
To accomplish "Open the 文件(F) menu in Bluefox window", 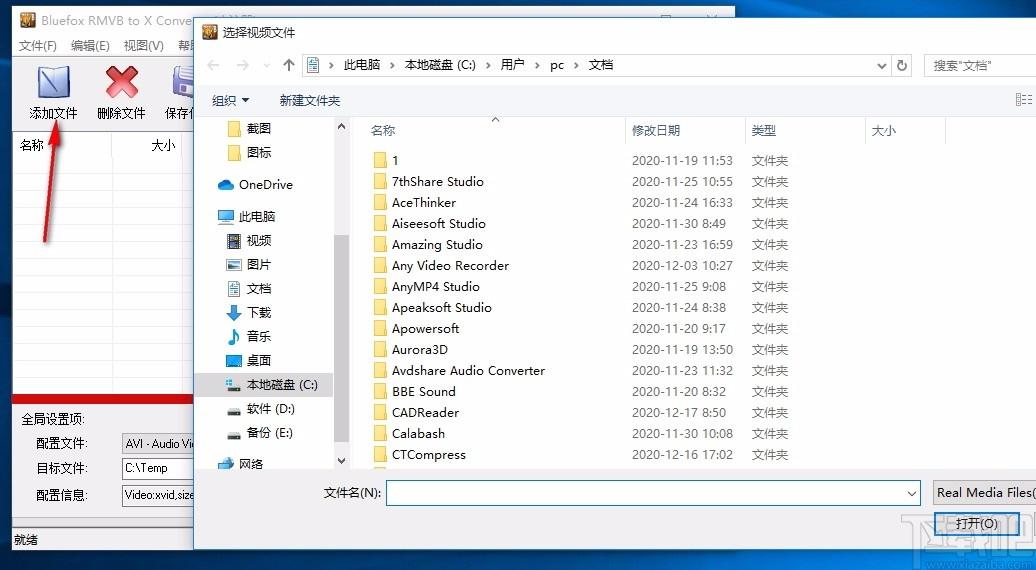I will pyautogui.click(x=38, y=46).
